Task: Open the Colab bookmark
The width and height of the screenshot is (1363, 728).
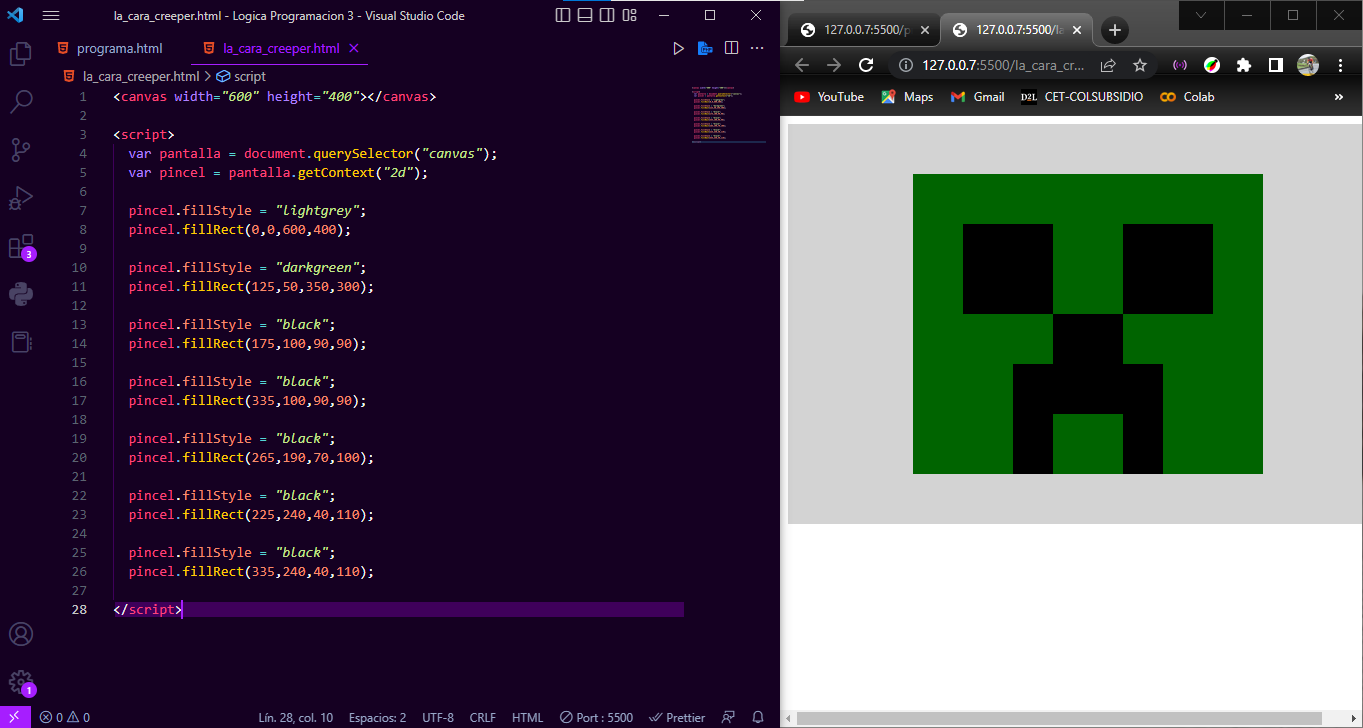Action: click(1187, 97)
